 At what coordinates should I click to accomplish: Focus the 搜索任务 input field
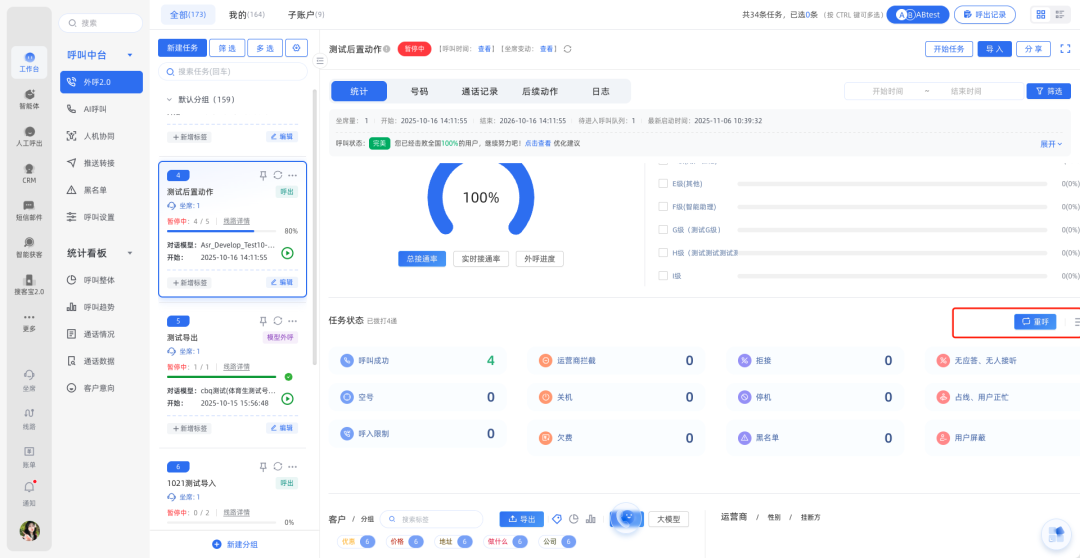pos(236,72)
